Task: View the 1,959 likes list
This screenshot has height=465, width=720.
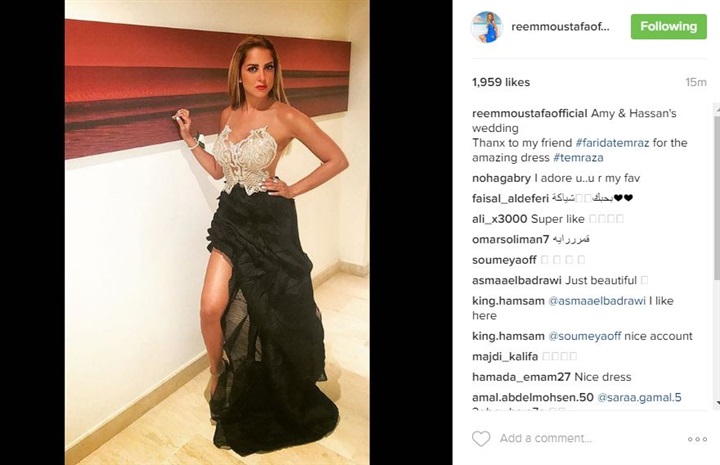Action: point(501,82)
